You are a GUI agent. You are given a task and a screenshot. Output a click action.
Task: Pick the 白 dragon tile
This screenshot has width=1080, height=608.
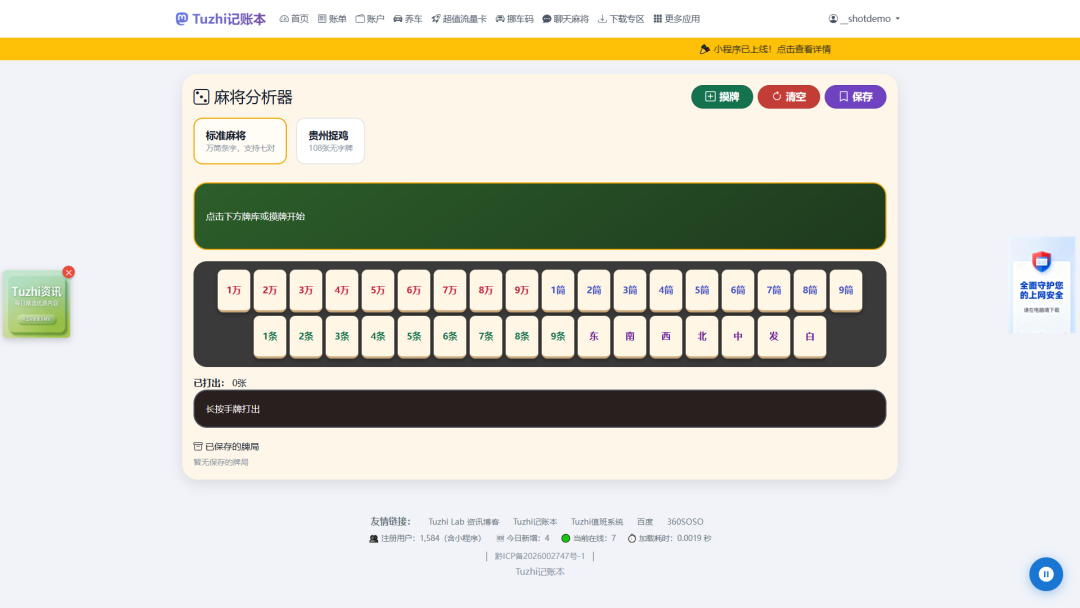tap(810, 337)
